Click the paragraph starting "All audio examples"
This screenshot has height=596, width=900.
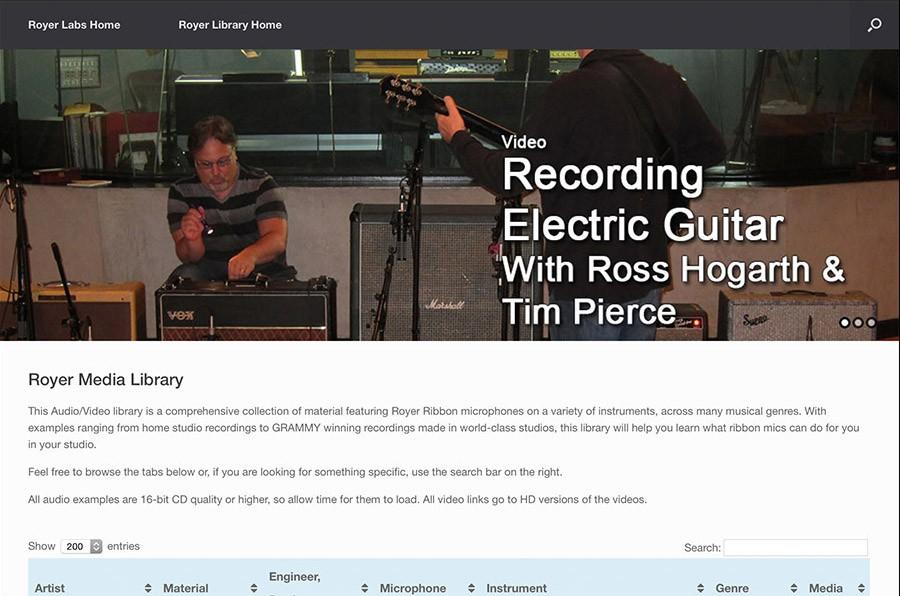[x=338, y=500]
